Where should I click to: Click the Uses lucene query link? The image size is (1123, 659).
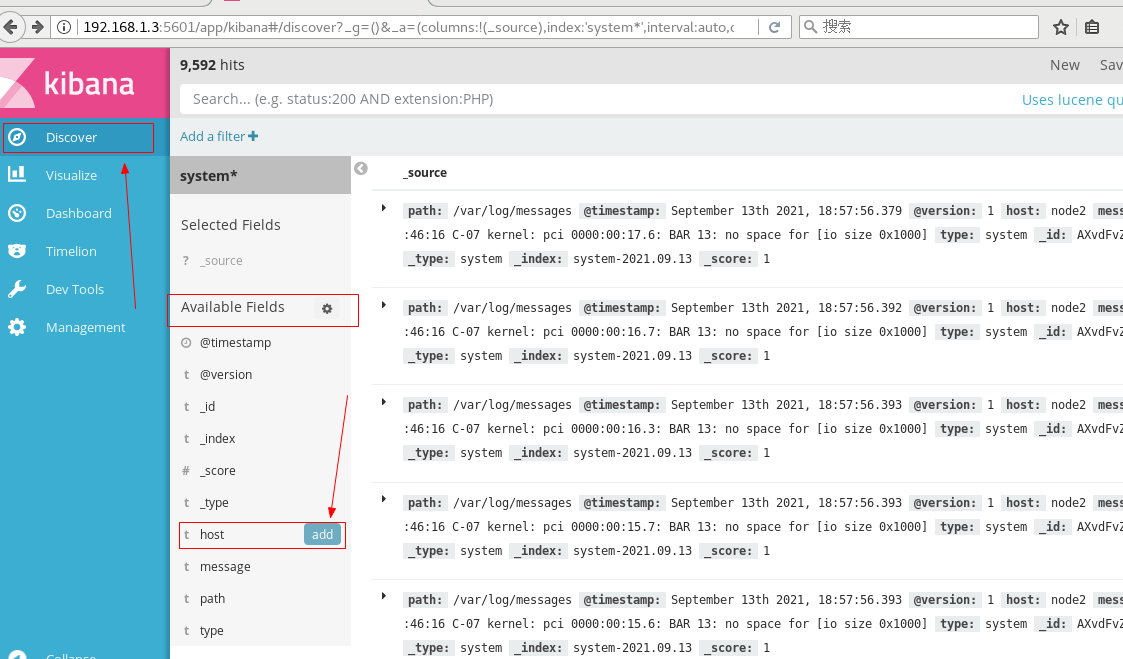[x=1071, y=100]
